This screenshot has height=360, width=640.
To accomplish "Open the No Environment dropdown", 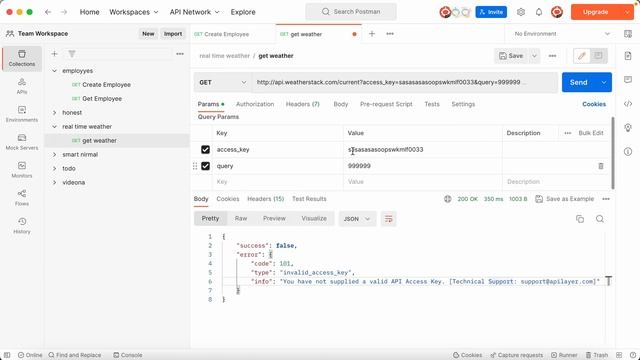I will pos(562,34).
